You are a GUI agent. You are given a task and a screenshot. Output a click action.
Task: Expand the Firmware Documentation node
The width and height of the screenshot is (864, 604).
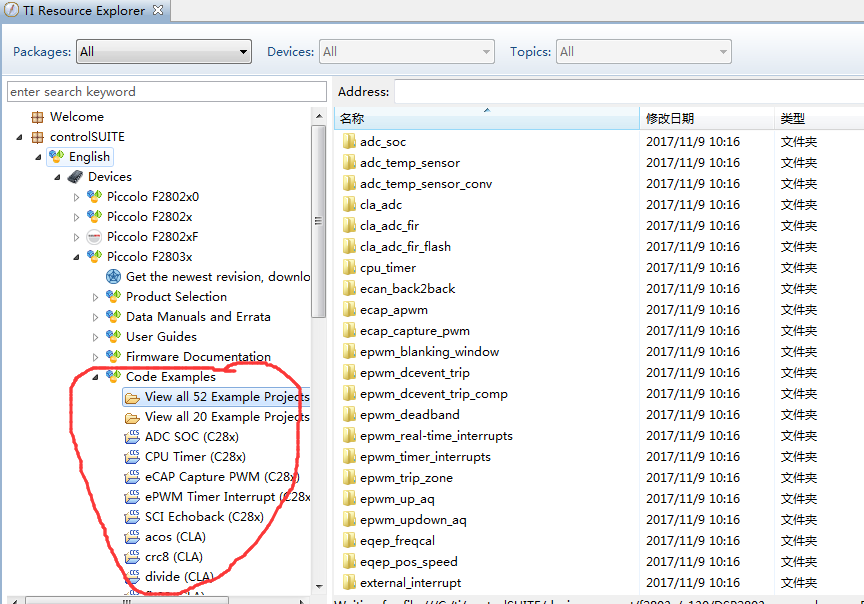tap(95, 357)
